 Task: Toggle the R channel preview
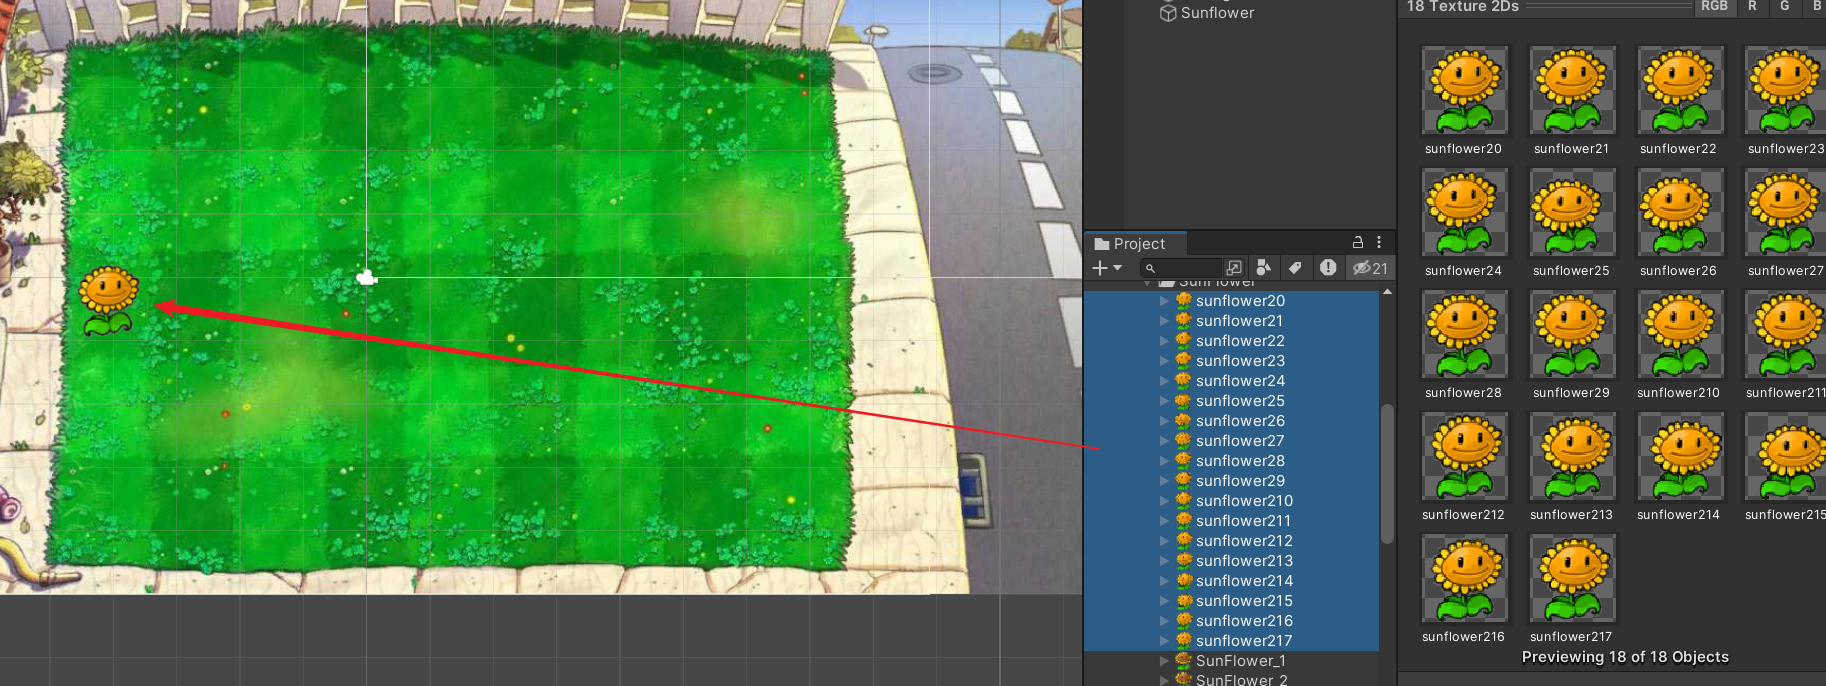tap(1752, 6)
